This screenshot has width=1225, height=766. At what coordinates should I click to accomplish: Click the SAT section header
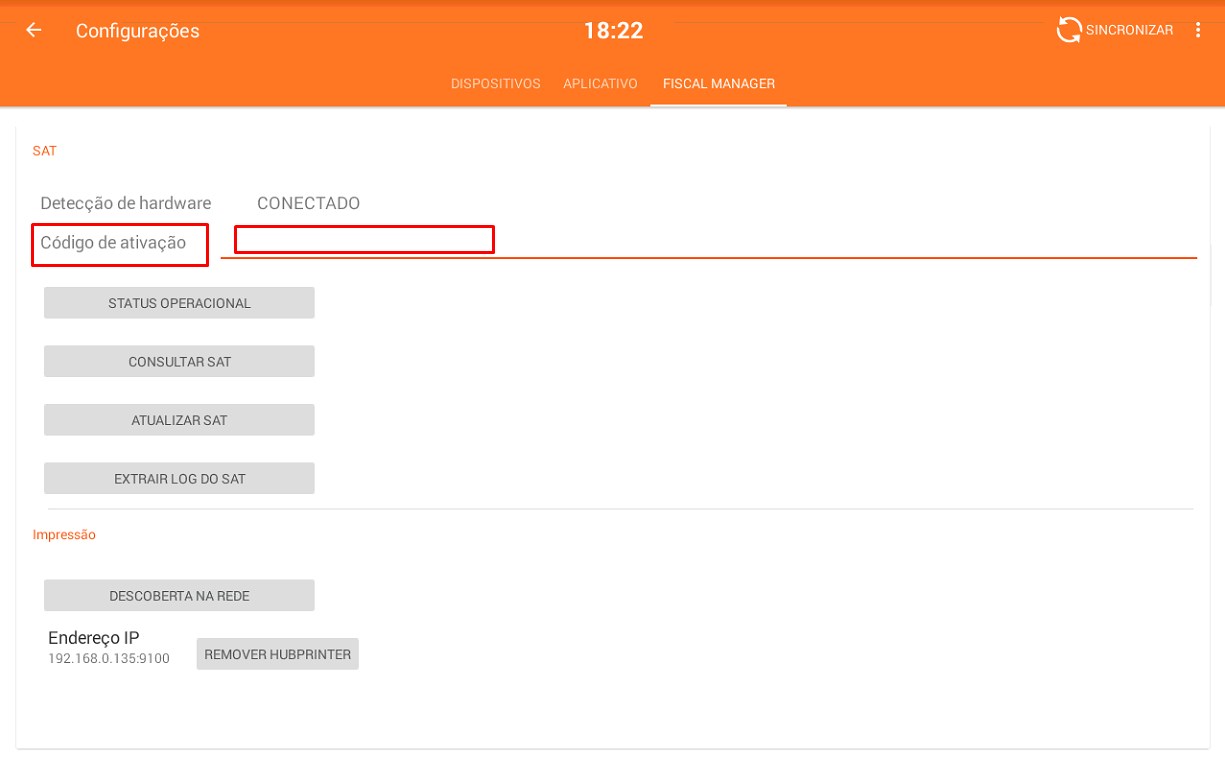[x=45, y=151]
